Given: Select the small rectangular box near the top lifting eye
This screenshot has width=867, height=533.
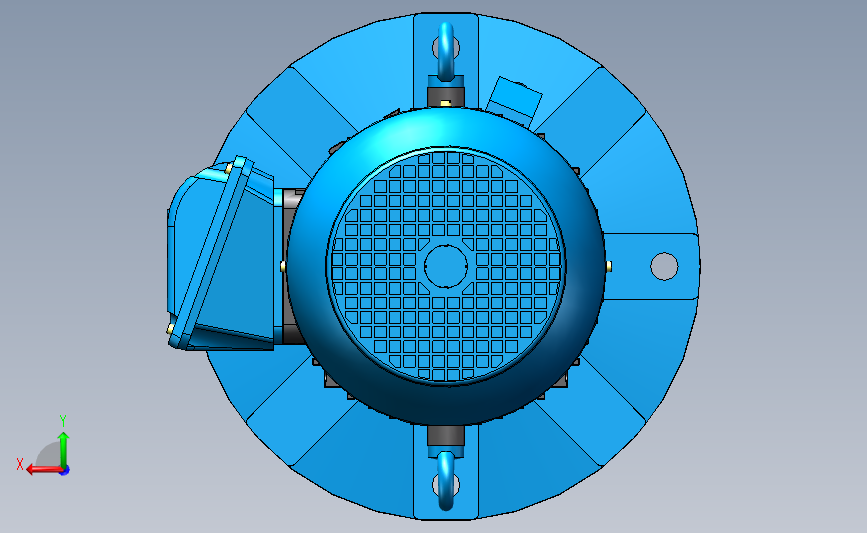Looking at the screenshot, I should click(514, 102).
